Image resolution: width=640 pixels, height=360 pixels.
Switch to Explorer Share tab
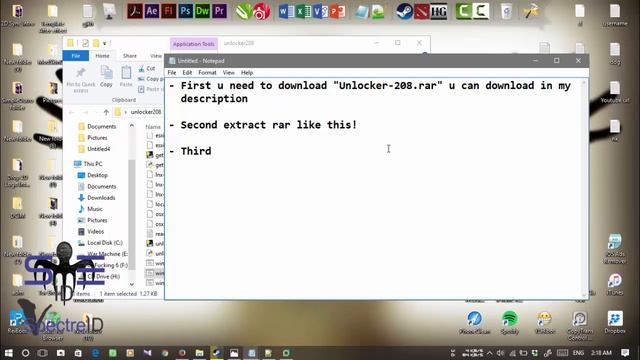[x=130, y=56]
